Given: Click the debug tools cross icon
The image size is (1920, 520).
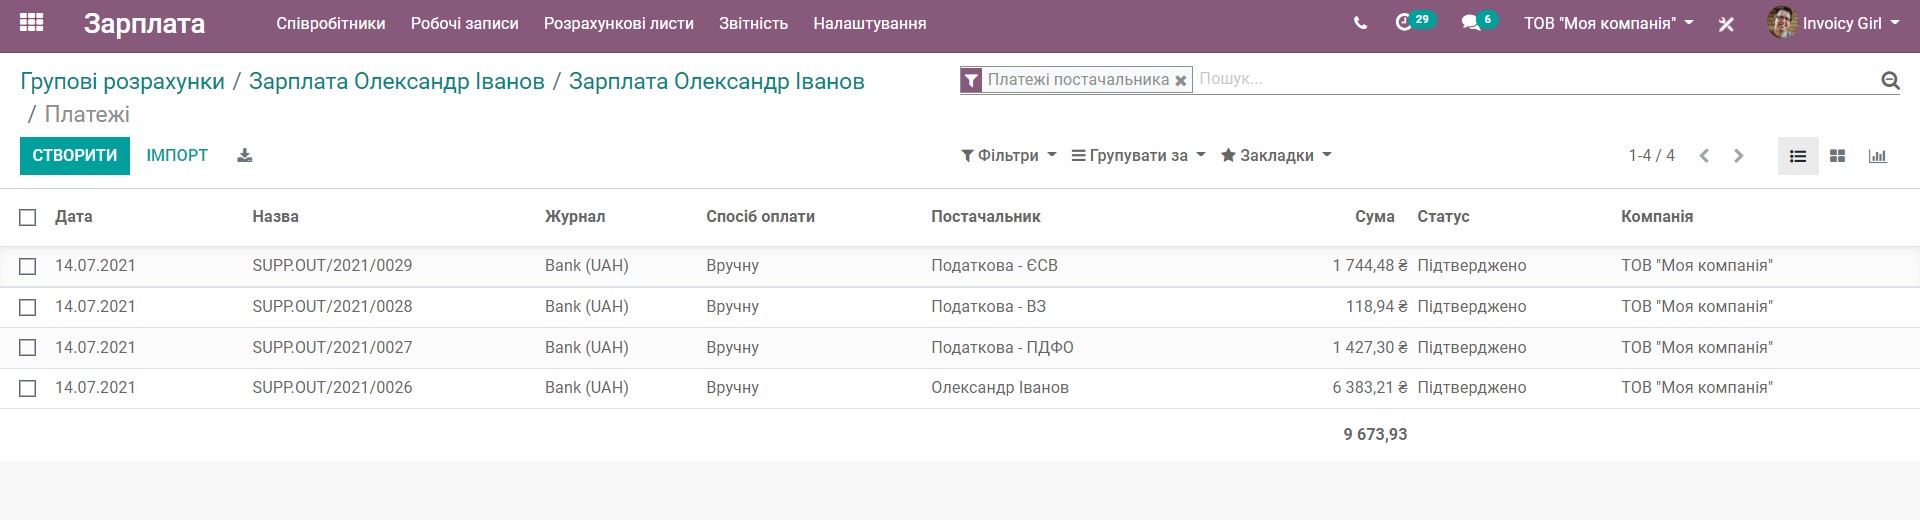Looking at the screenshot, I should (1726, 24).
